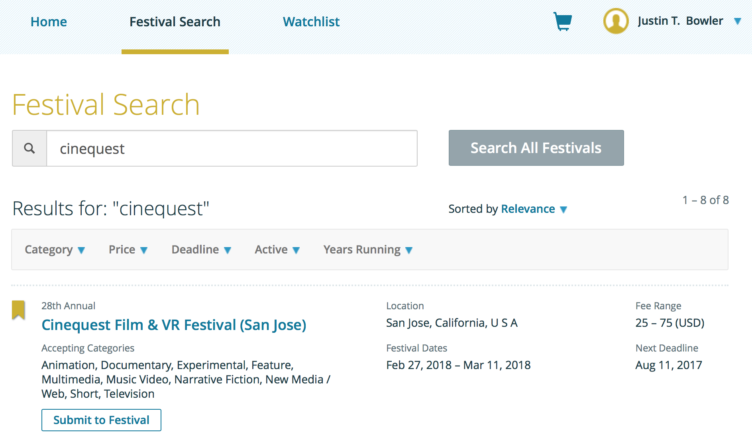Go to the Home tab
This screenshot has height=440, width=752.
[x=49, y=22]
